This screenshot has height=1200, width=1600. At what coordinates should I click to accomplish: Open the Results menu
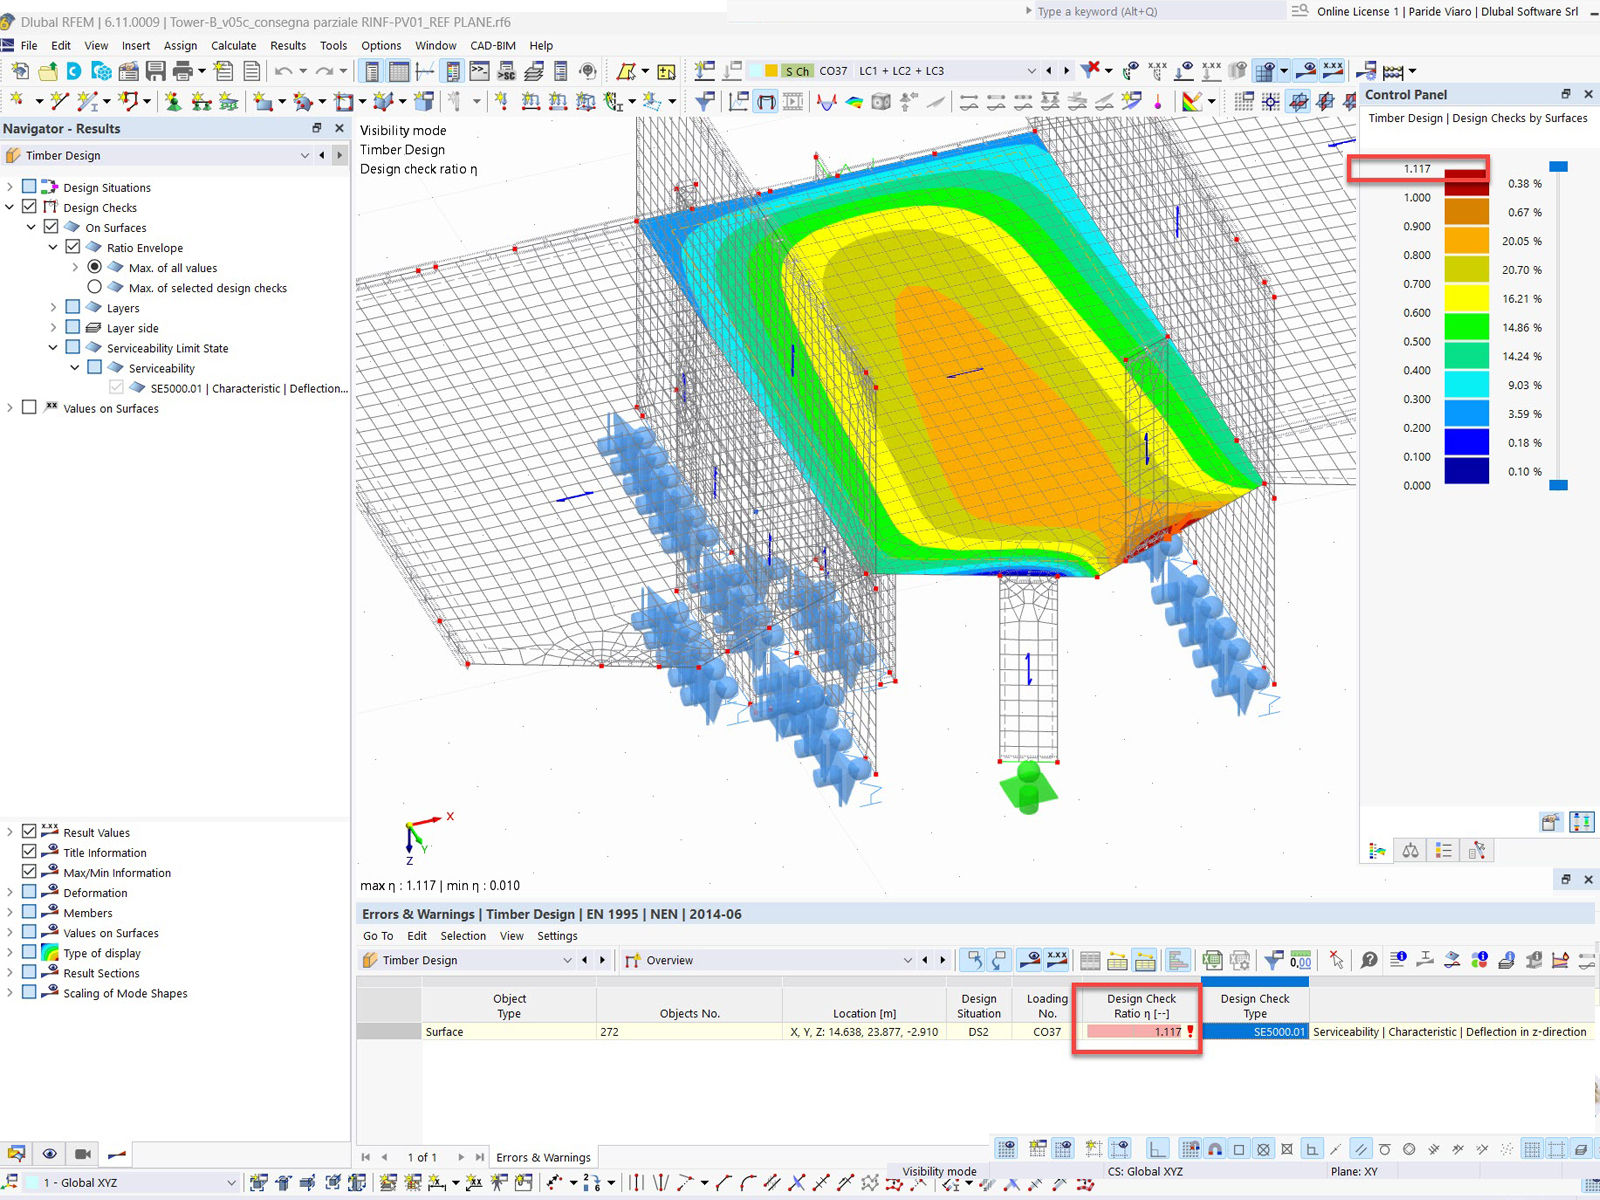(288, 45)
